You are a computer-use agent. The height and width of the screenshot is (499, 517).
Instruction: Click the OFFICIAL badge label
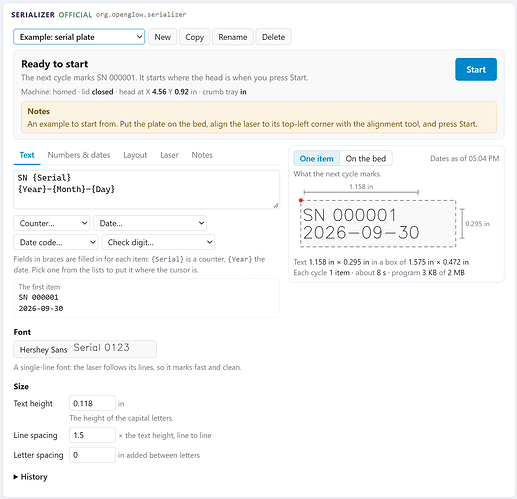point(75,15)
